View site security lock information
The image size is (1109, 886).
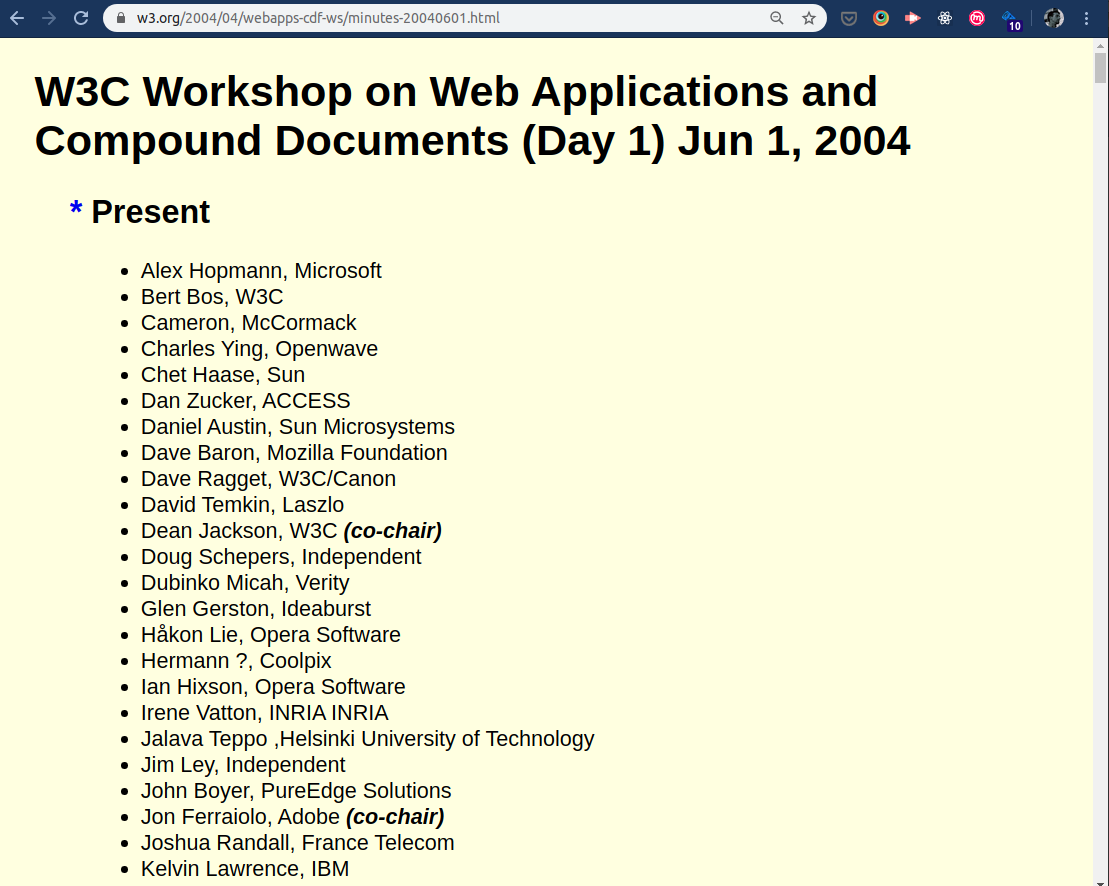click(x=121, y=18)
